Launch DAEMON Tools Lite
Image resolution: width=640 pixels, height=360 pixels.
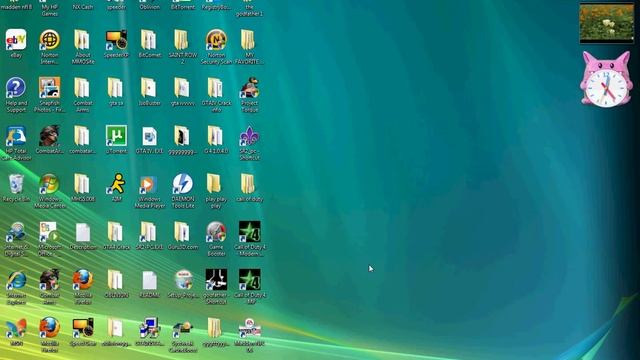pyautogui.click(x=182, y=184)
